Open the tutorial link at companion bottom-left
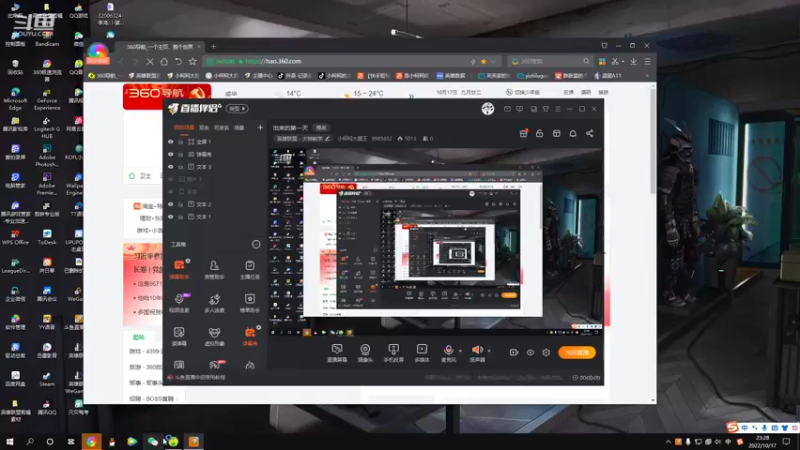The height and width of the screenshot is (450, 800). 199,378
